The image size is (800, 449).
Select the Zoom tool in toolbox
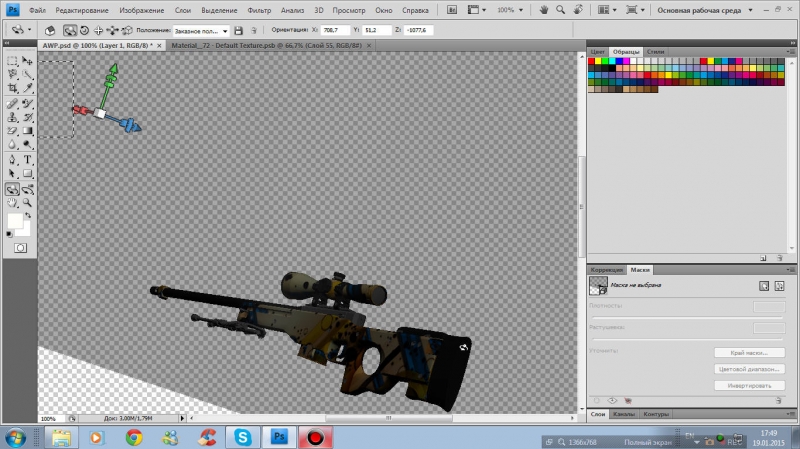point(28,203)
